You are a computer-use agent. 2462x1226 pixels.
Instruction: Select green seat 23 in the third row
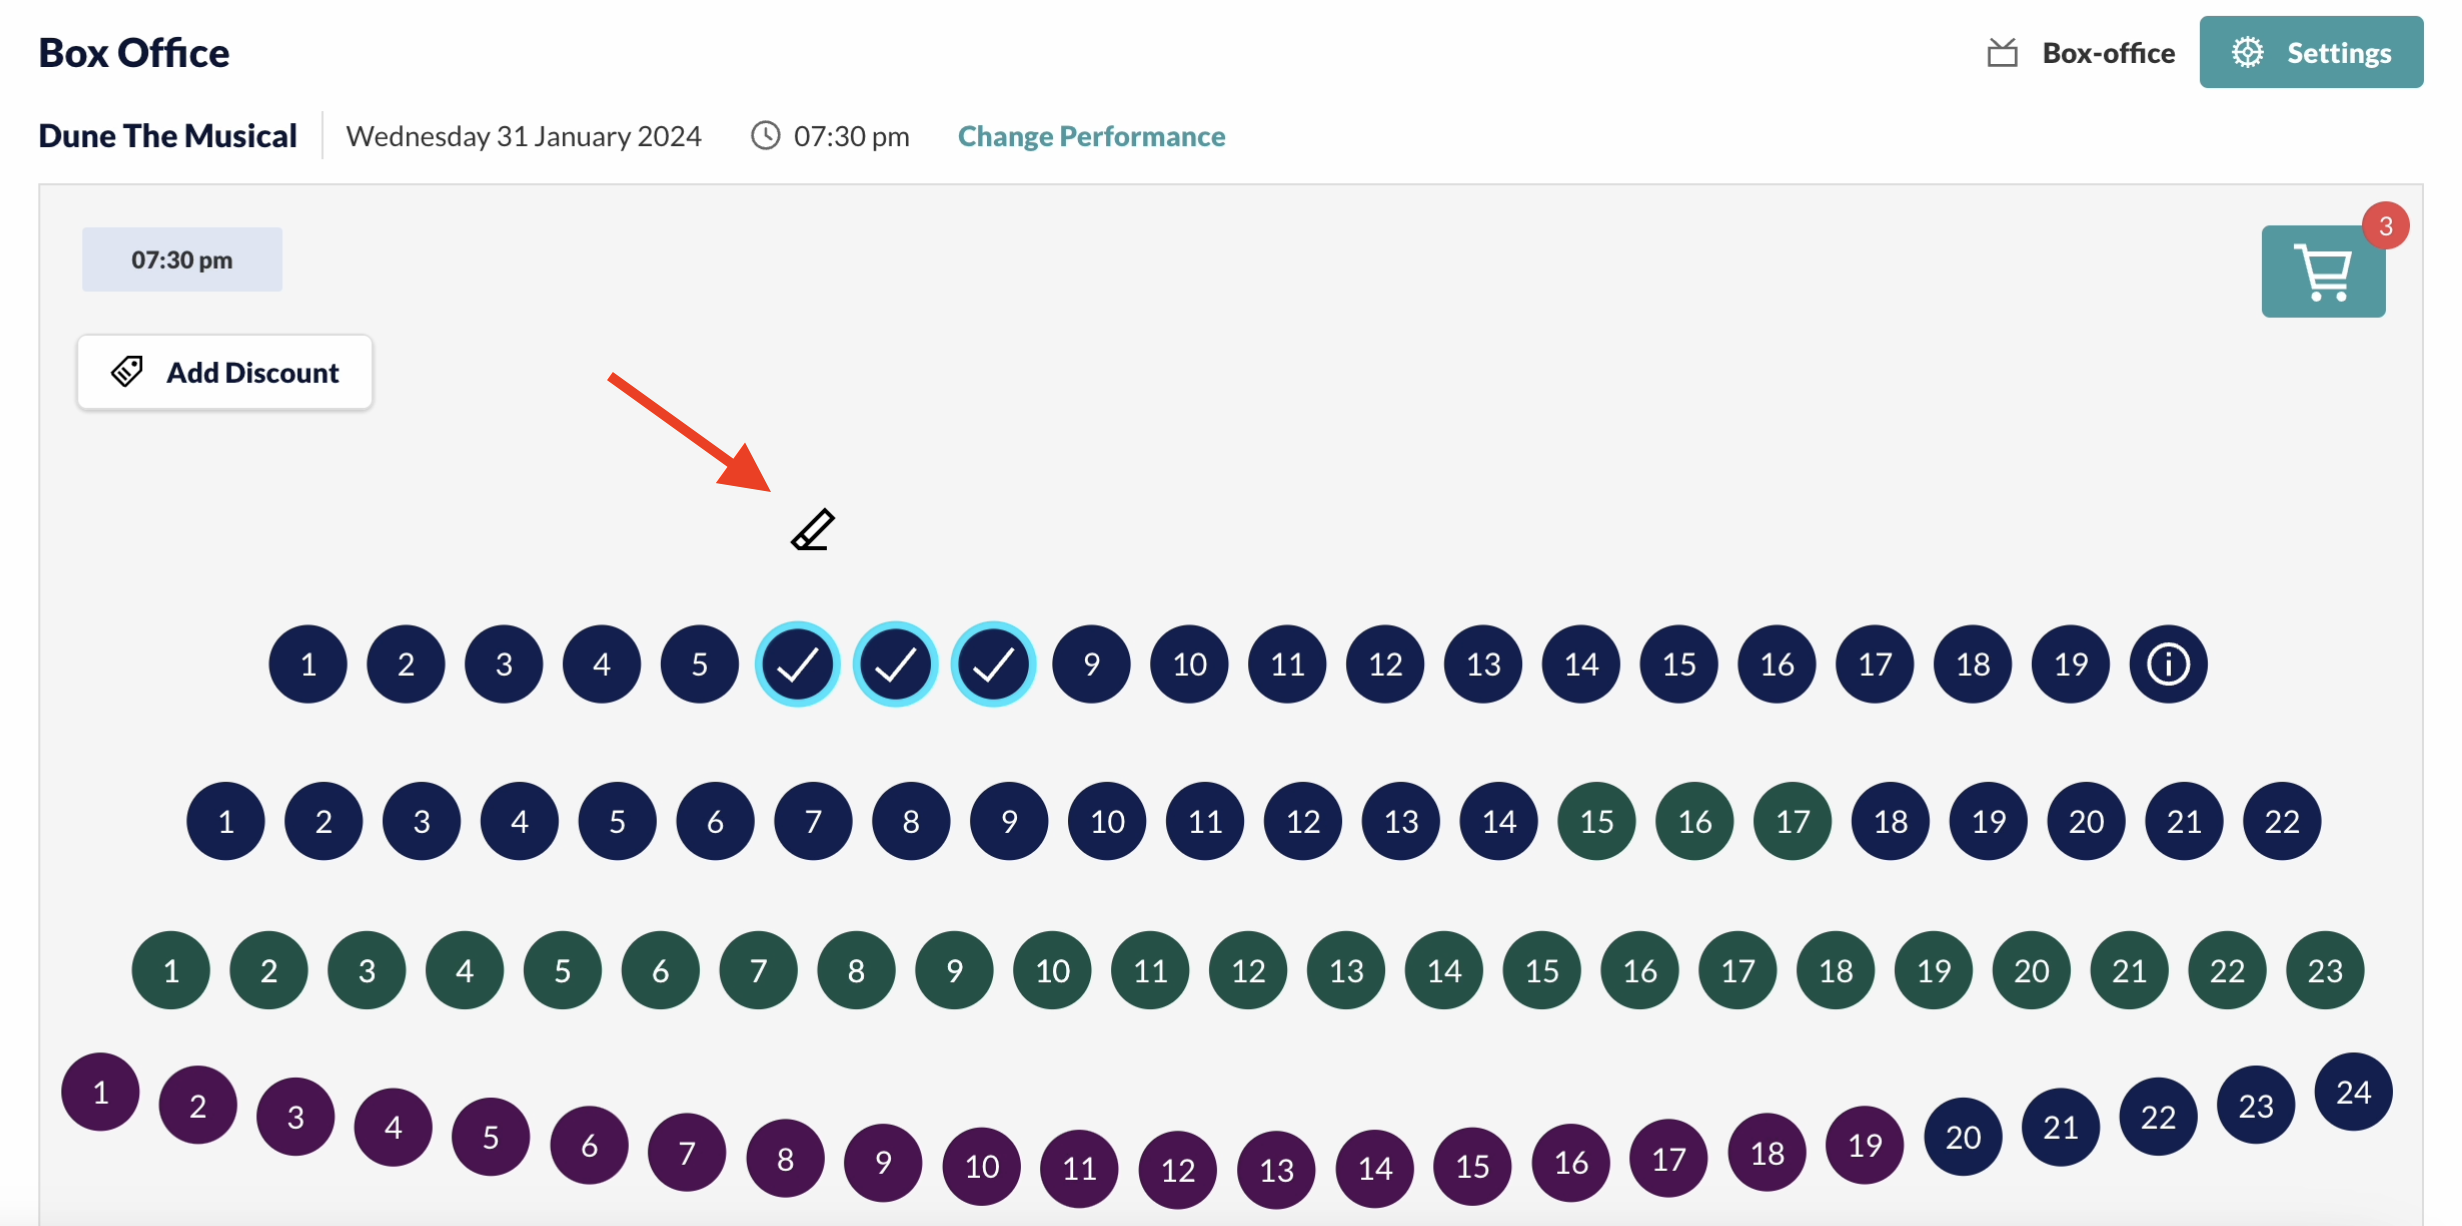(2324, 970)
